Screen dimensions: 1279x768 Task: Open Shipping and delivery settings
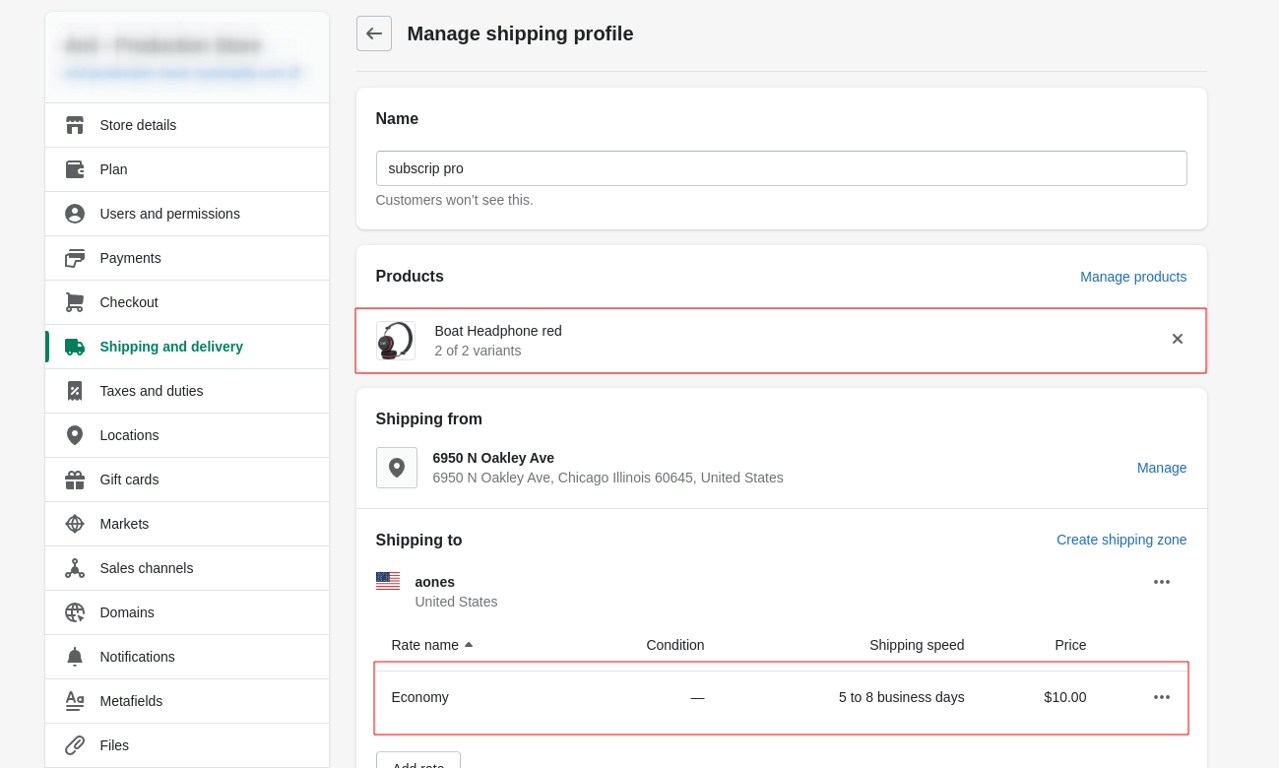pos(171,347)
